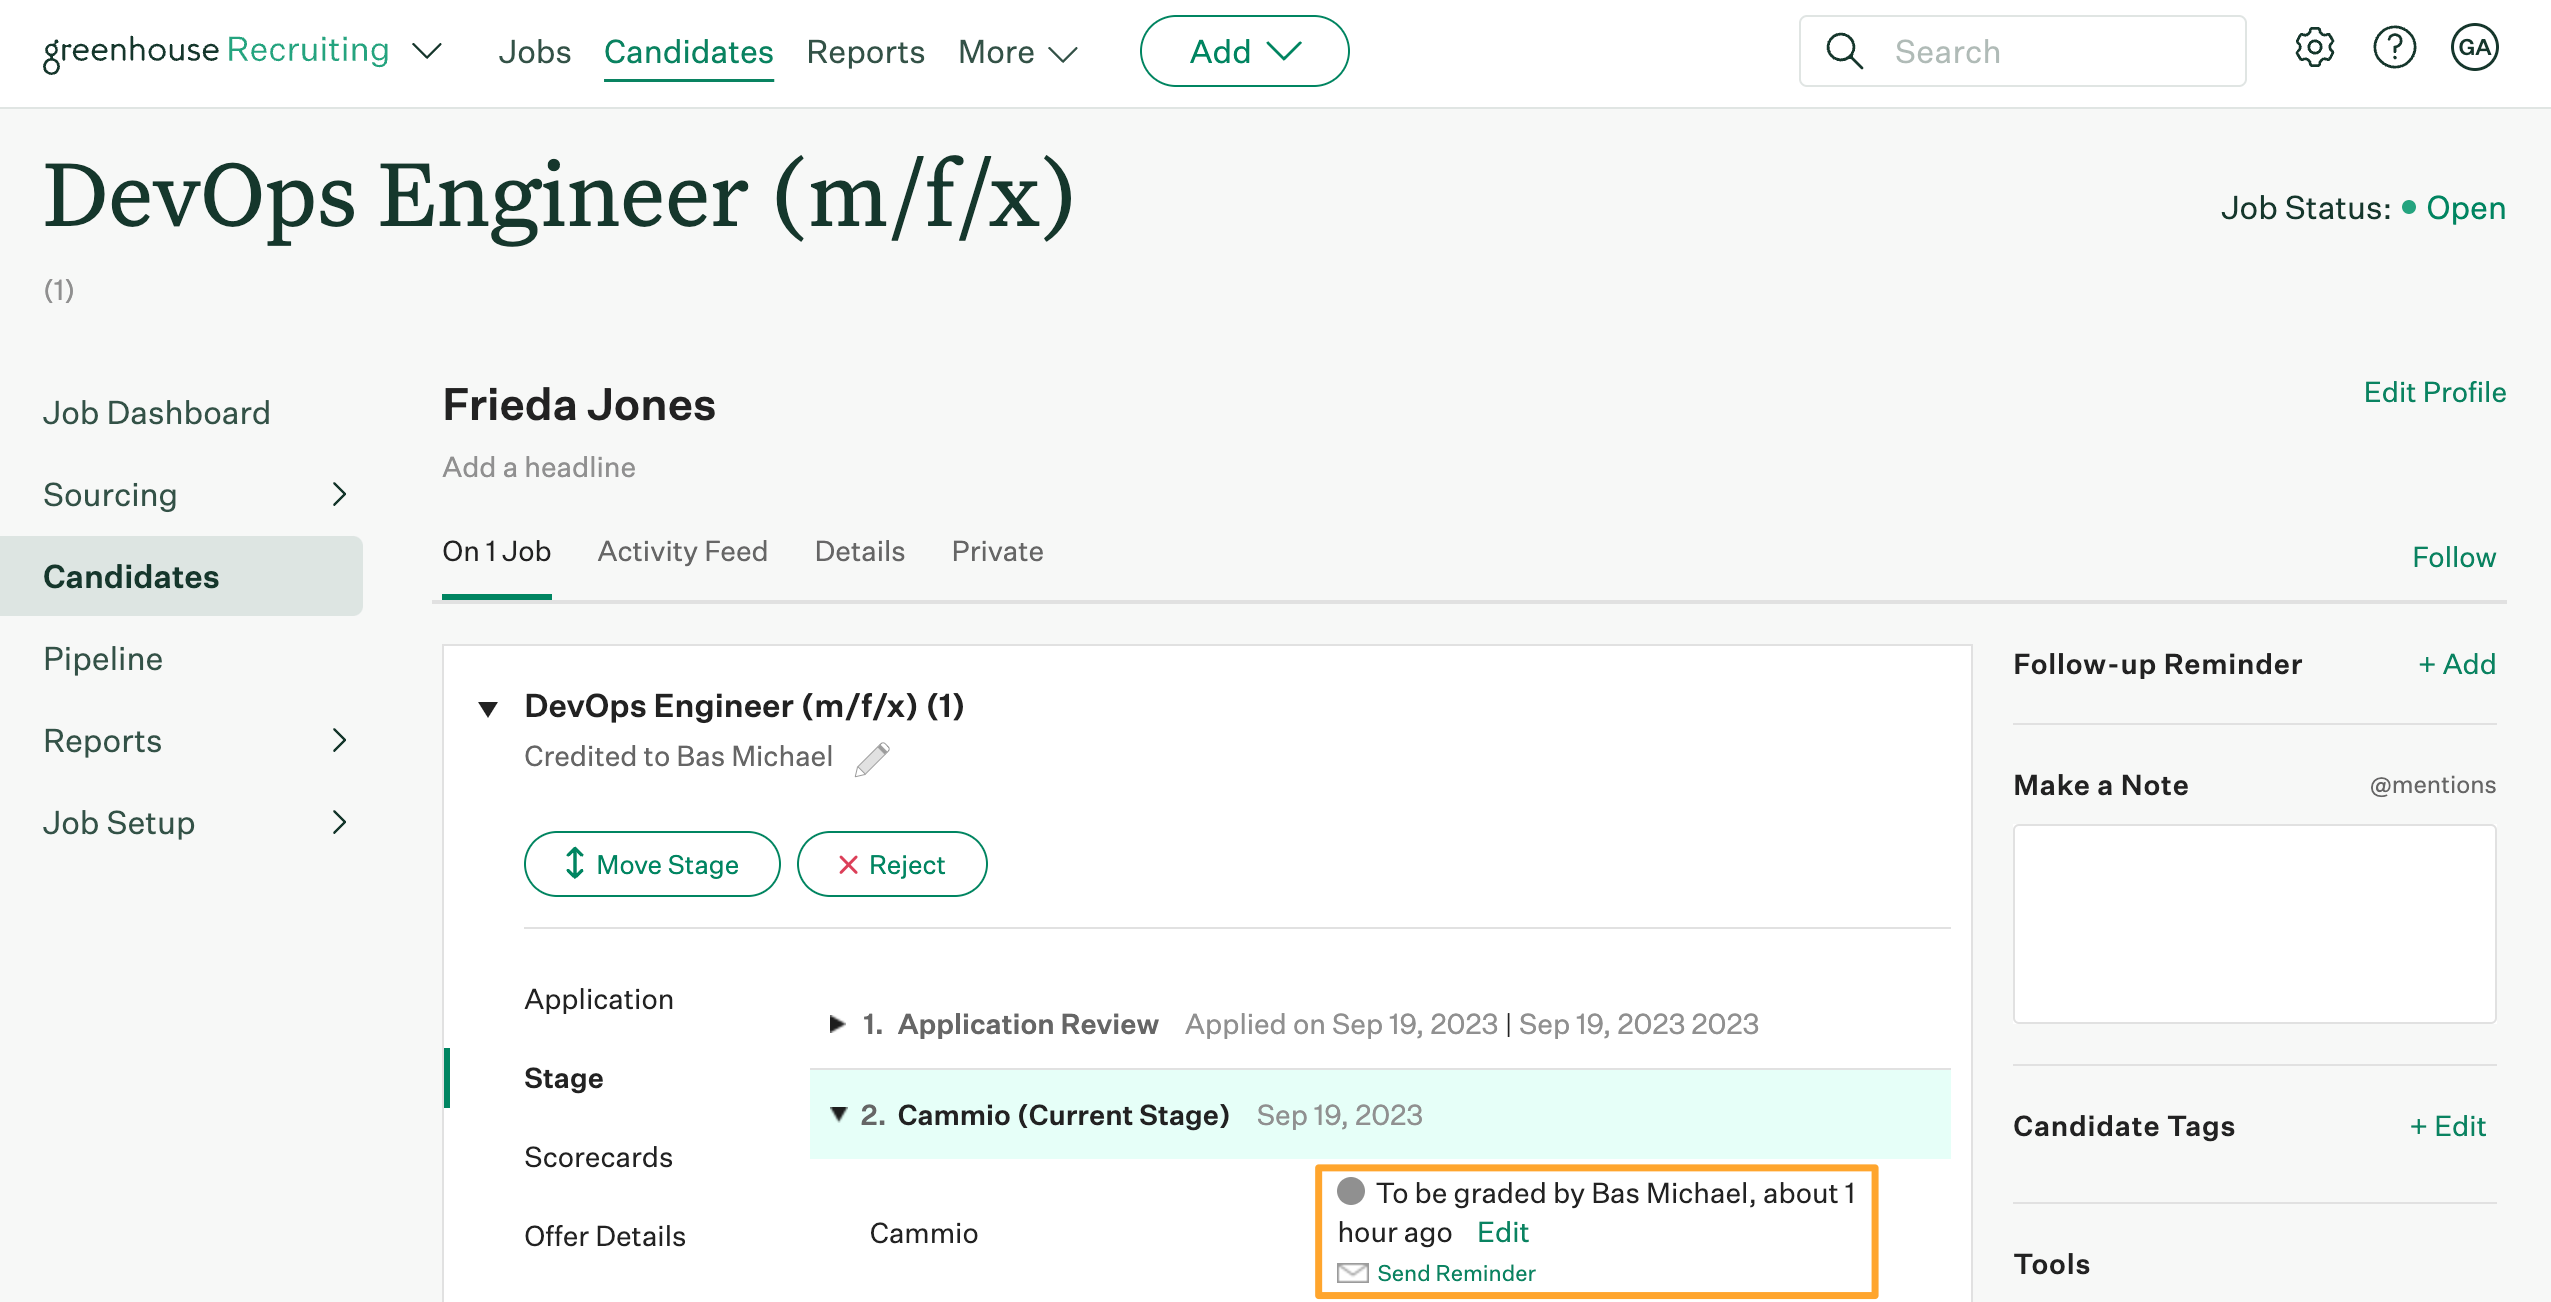Click the Reports expand chevron
Image resolution: width=2551 pixels, height=1302 pixels.
click(342, 739)
